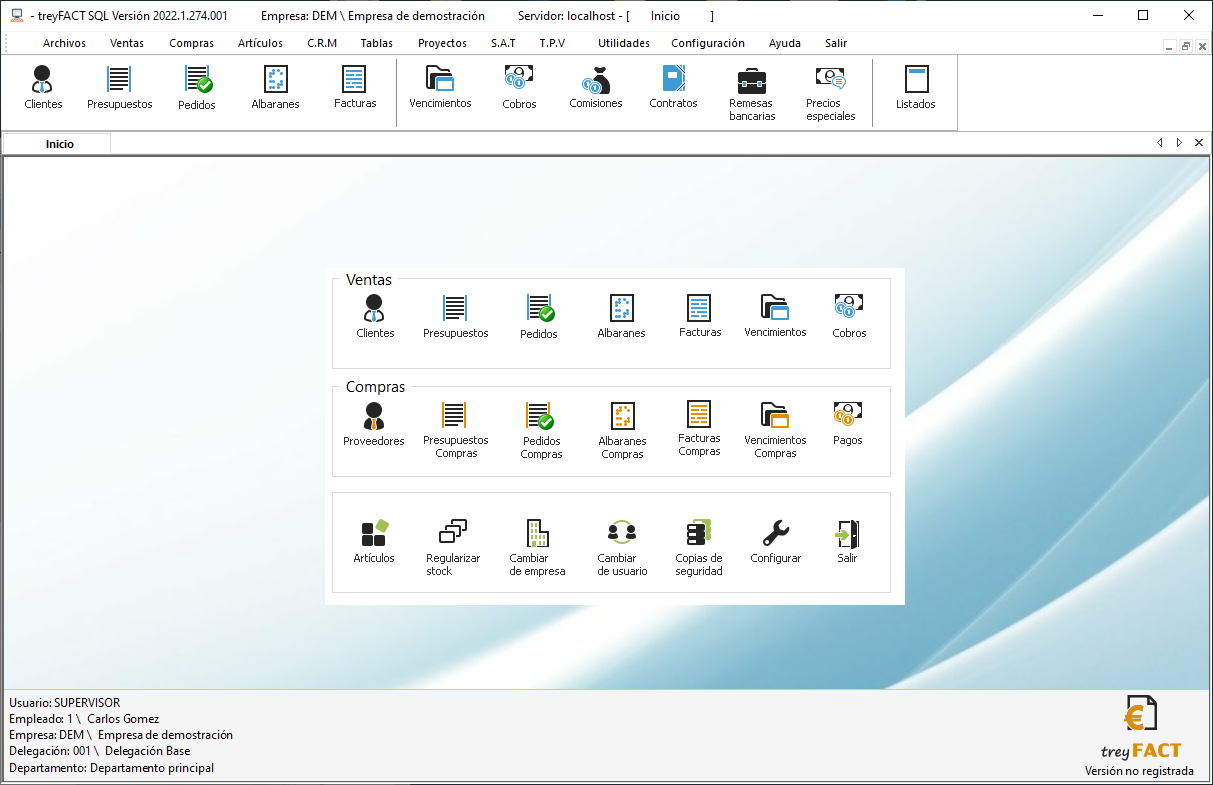Click the tab scroll left arrow
This screenshot has height=785, width=1213.
point(1160,143)
